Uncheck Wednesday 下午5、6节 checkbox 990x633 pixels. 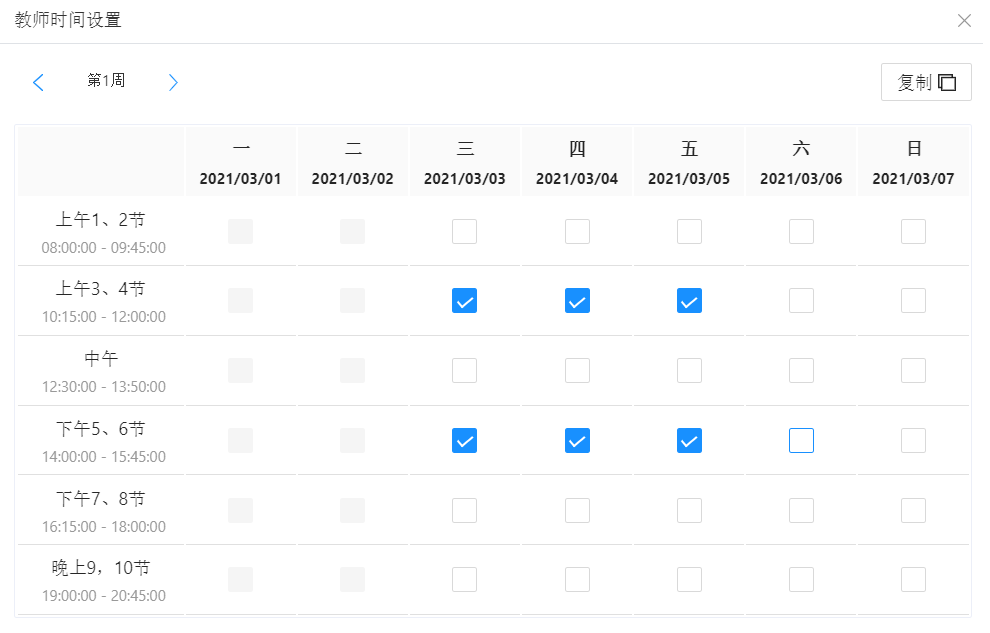[465, 441]
